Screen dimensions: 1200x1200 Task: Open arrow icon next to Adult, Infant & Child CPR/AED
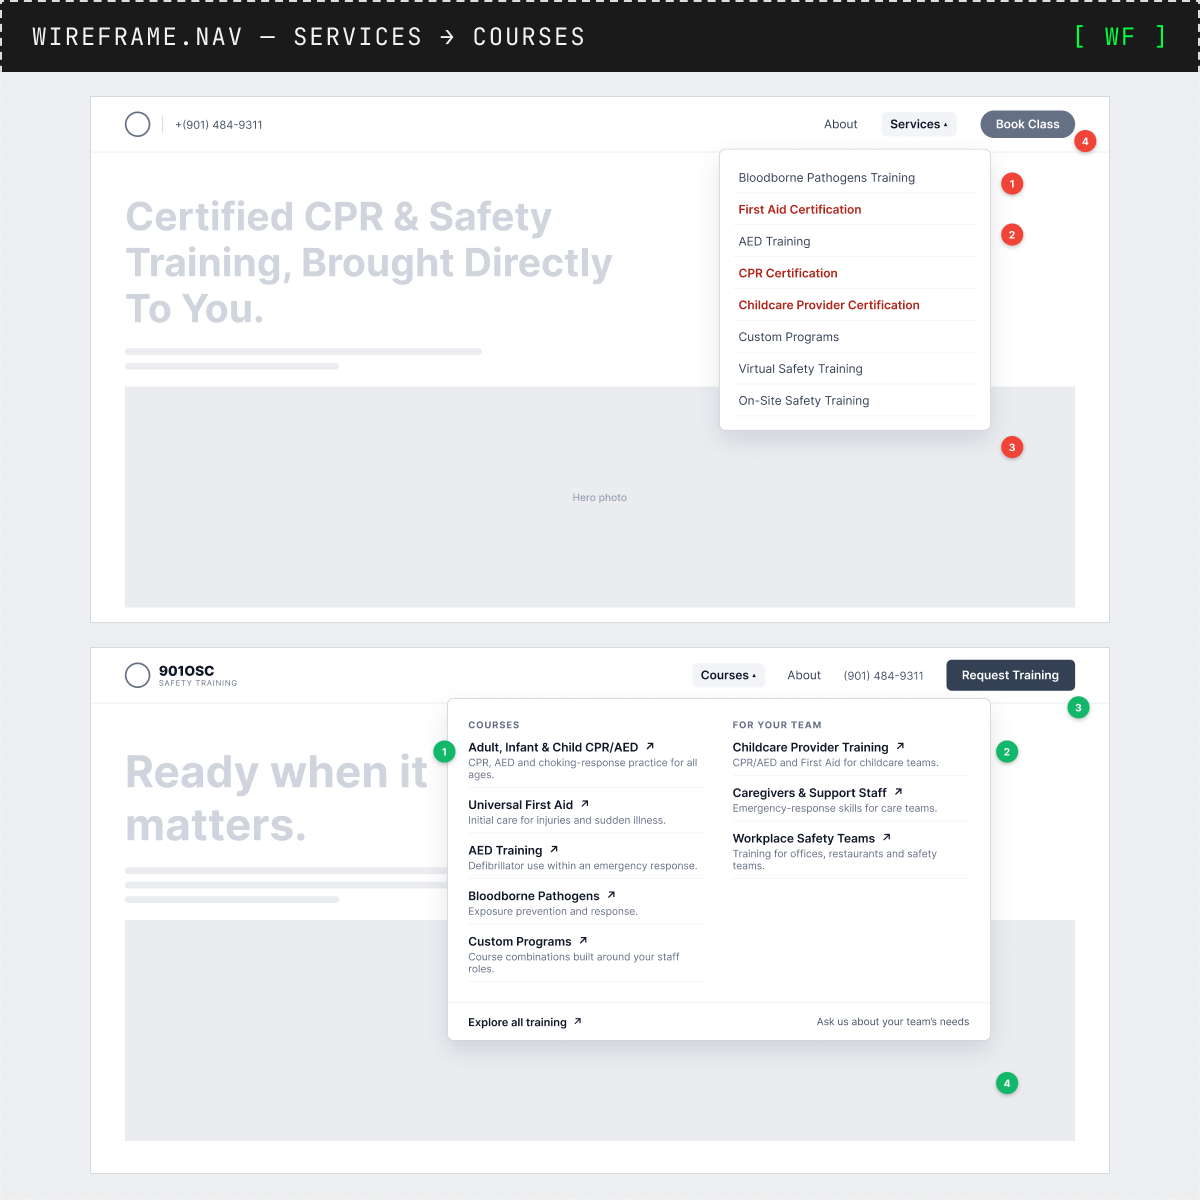650,746
